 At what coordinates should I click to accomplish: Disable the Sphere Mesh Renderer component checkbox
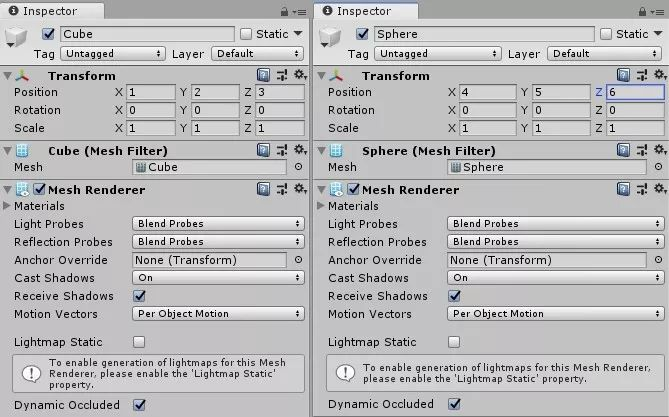click(353, 189)
